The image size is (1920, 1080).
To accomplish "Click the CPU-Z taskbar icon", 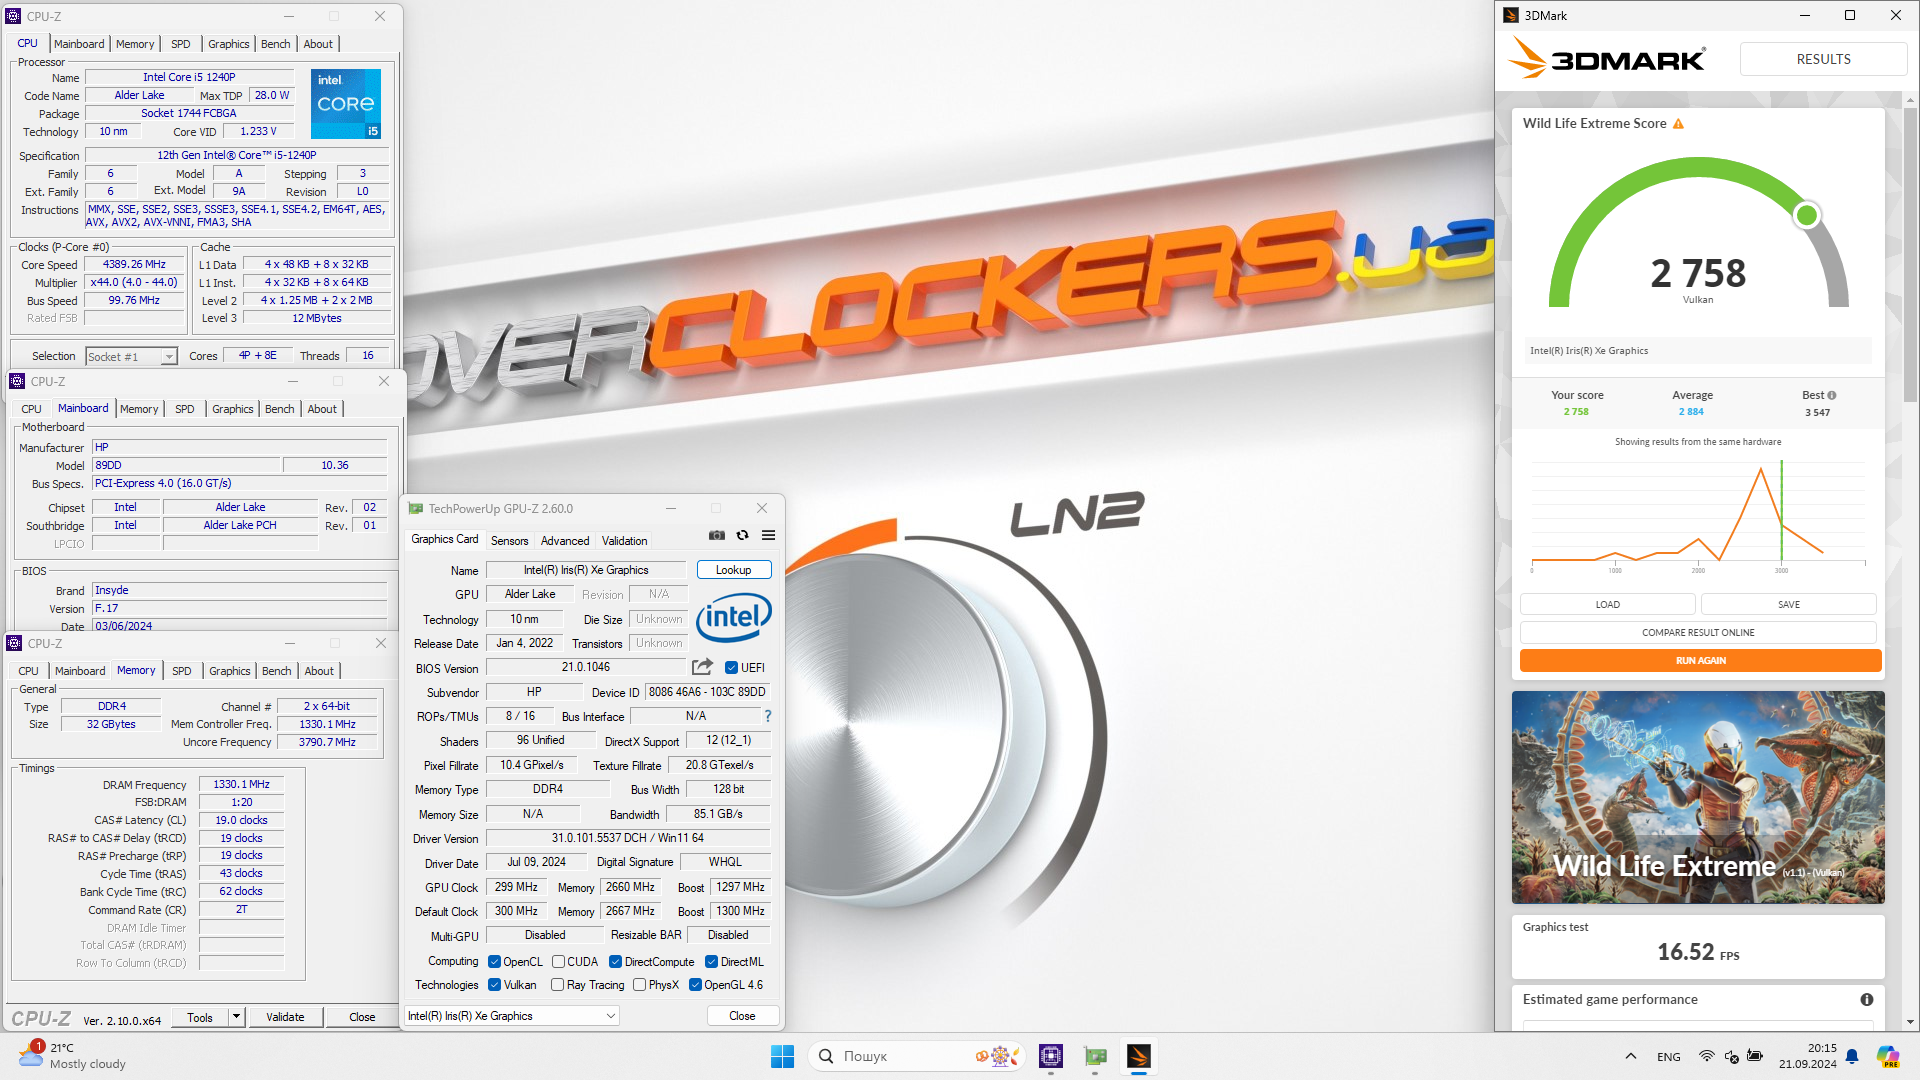I will [x=1051, y=1056].
